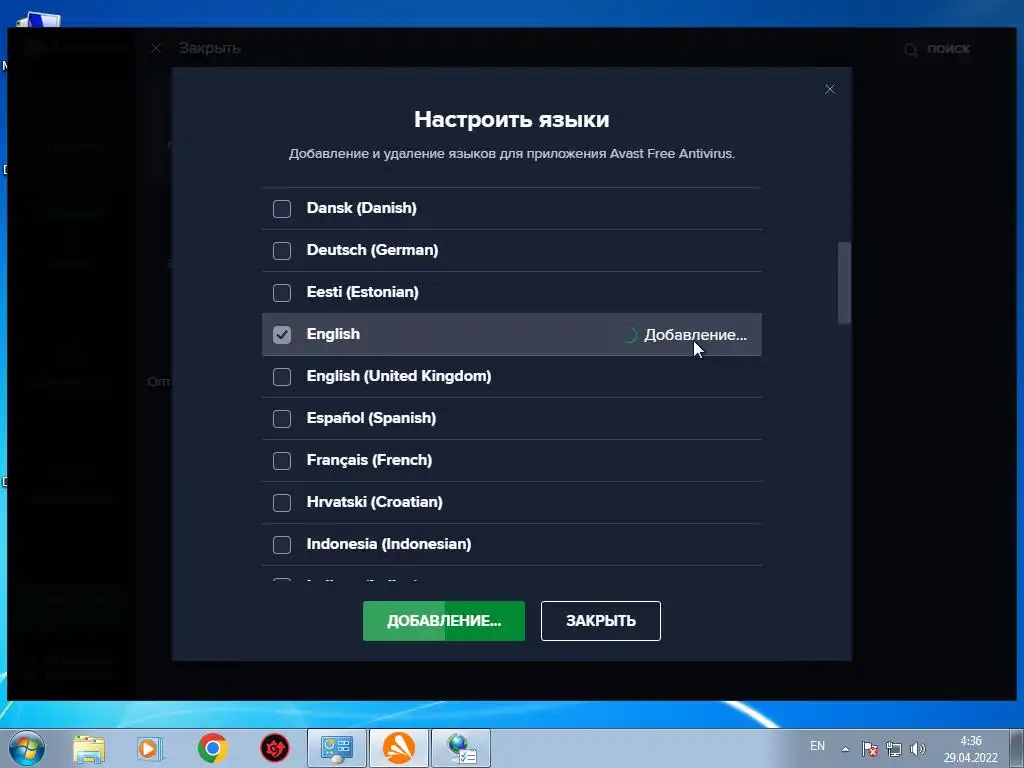Check the Dansk (Danish) checkbox
This screenshot has width=1024, height=768.
pos(281,208)
